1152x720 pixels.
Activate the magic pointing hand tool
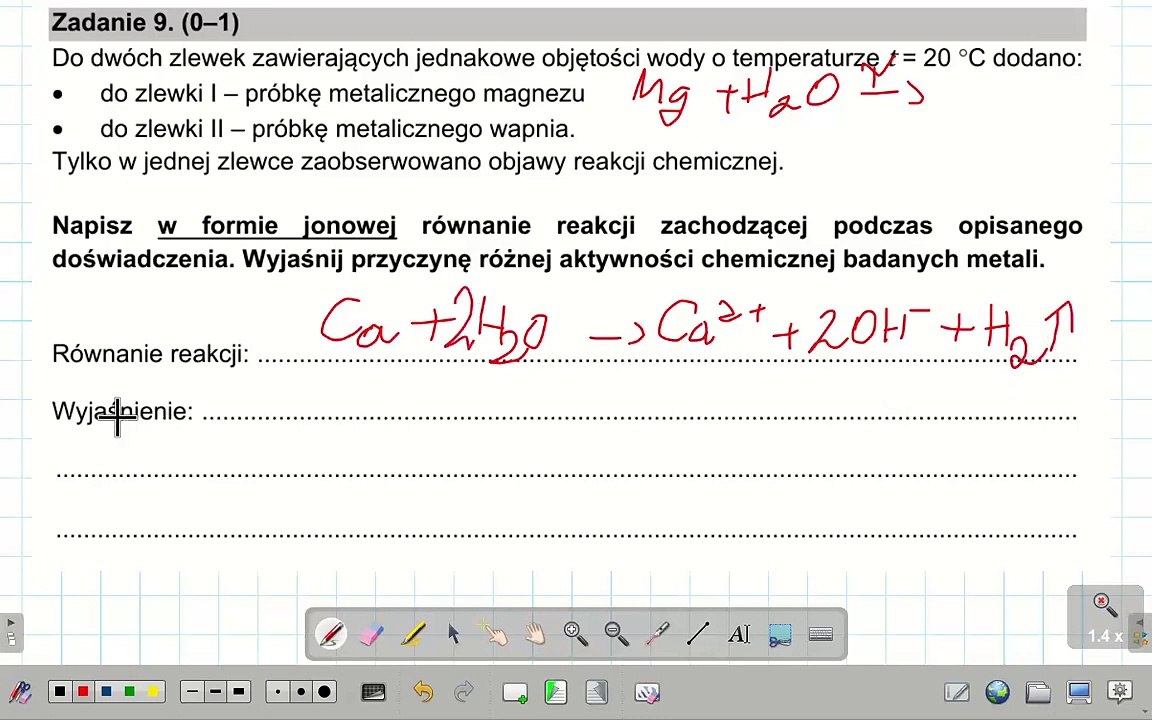(494, 633)
